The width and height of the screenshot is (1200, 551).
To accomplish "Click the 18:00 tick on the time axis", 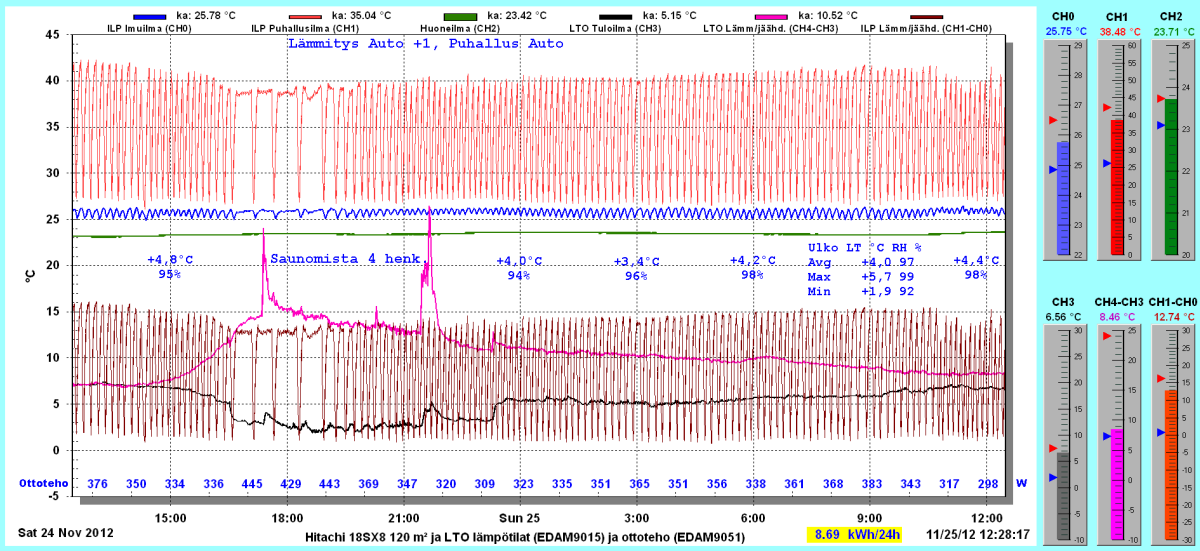I will click(288, 518).
